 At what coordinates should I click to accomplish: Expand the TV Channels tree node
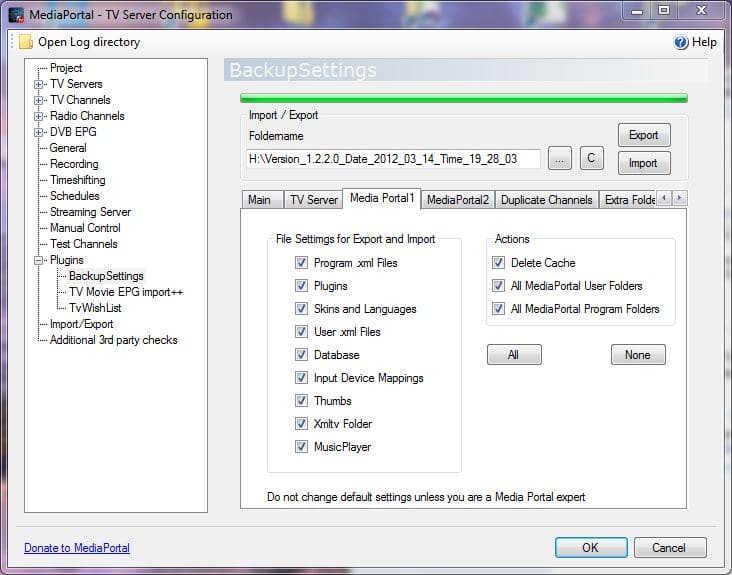pos(39,100)
